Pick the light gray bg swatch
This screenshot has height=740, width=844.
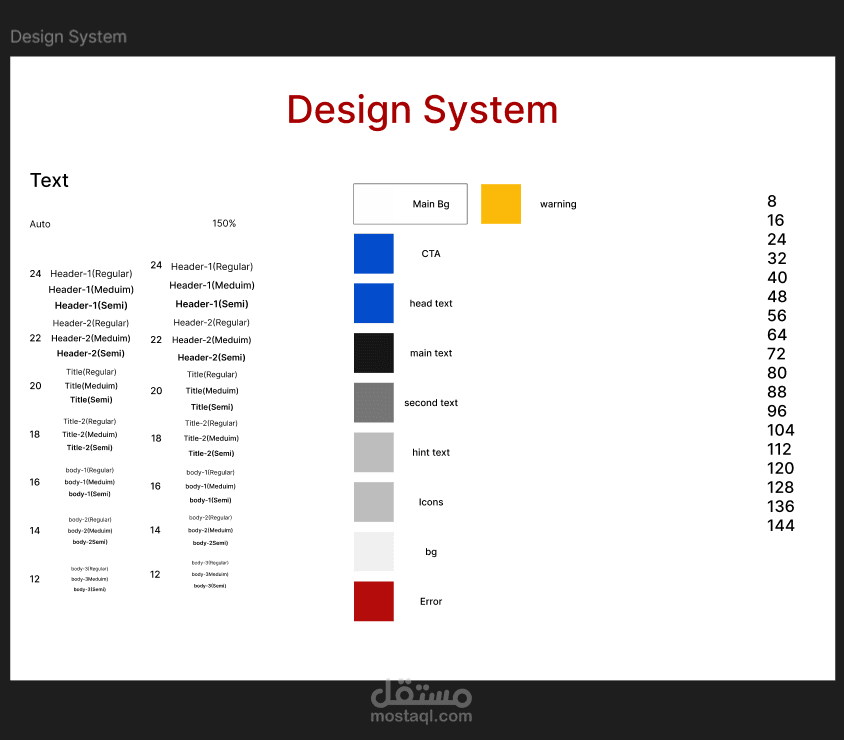click(374, 552)
